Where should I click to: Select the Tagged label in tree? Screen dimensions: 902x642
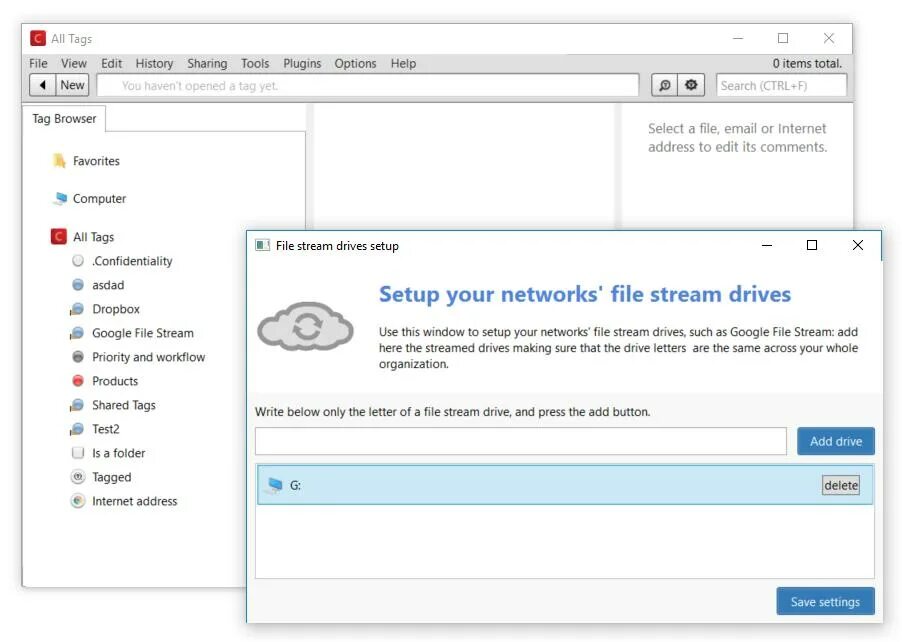[112, 477]
